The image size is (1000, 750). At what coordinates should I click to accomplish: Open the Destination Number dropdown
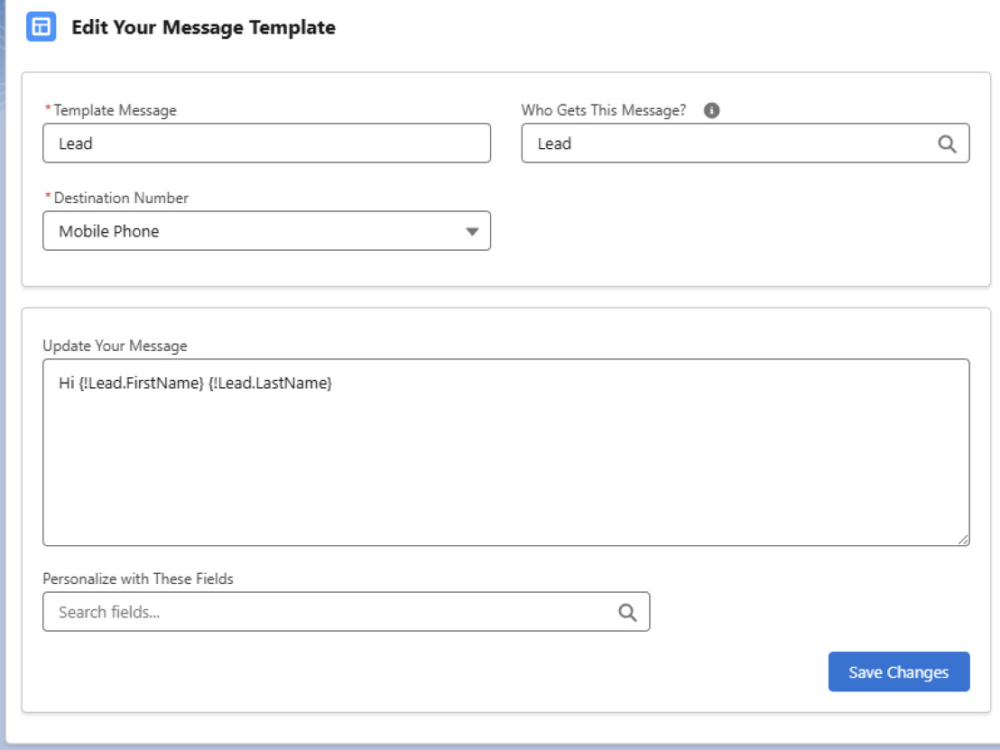point(267,231)
